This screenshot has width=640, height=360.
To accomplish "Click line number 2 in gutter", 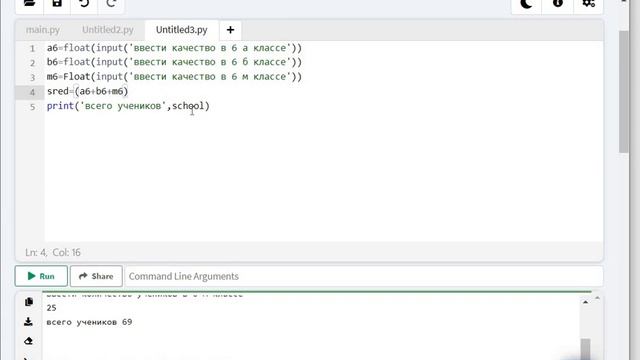I will [x=32, y=62].
